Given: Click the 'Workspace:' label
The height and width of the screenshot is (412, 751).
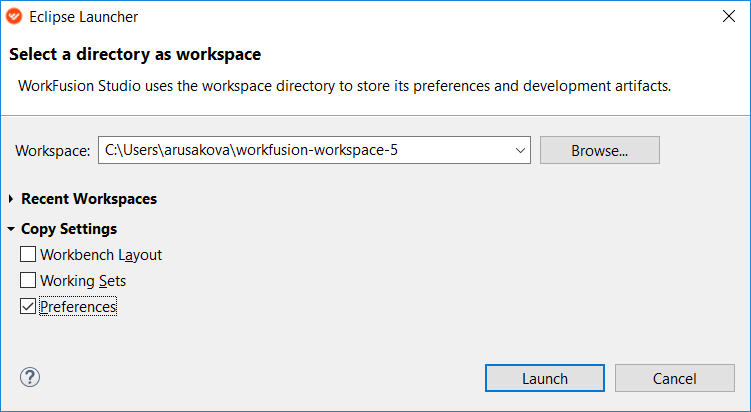Looking at the screenshot, I should point(53,151).
